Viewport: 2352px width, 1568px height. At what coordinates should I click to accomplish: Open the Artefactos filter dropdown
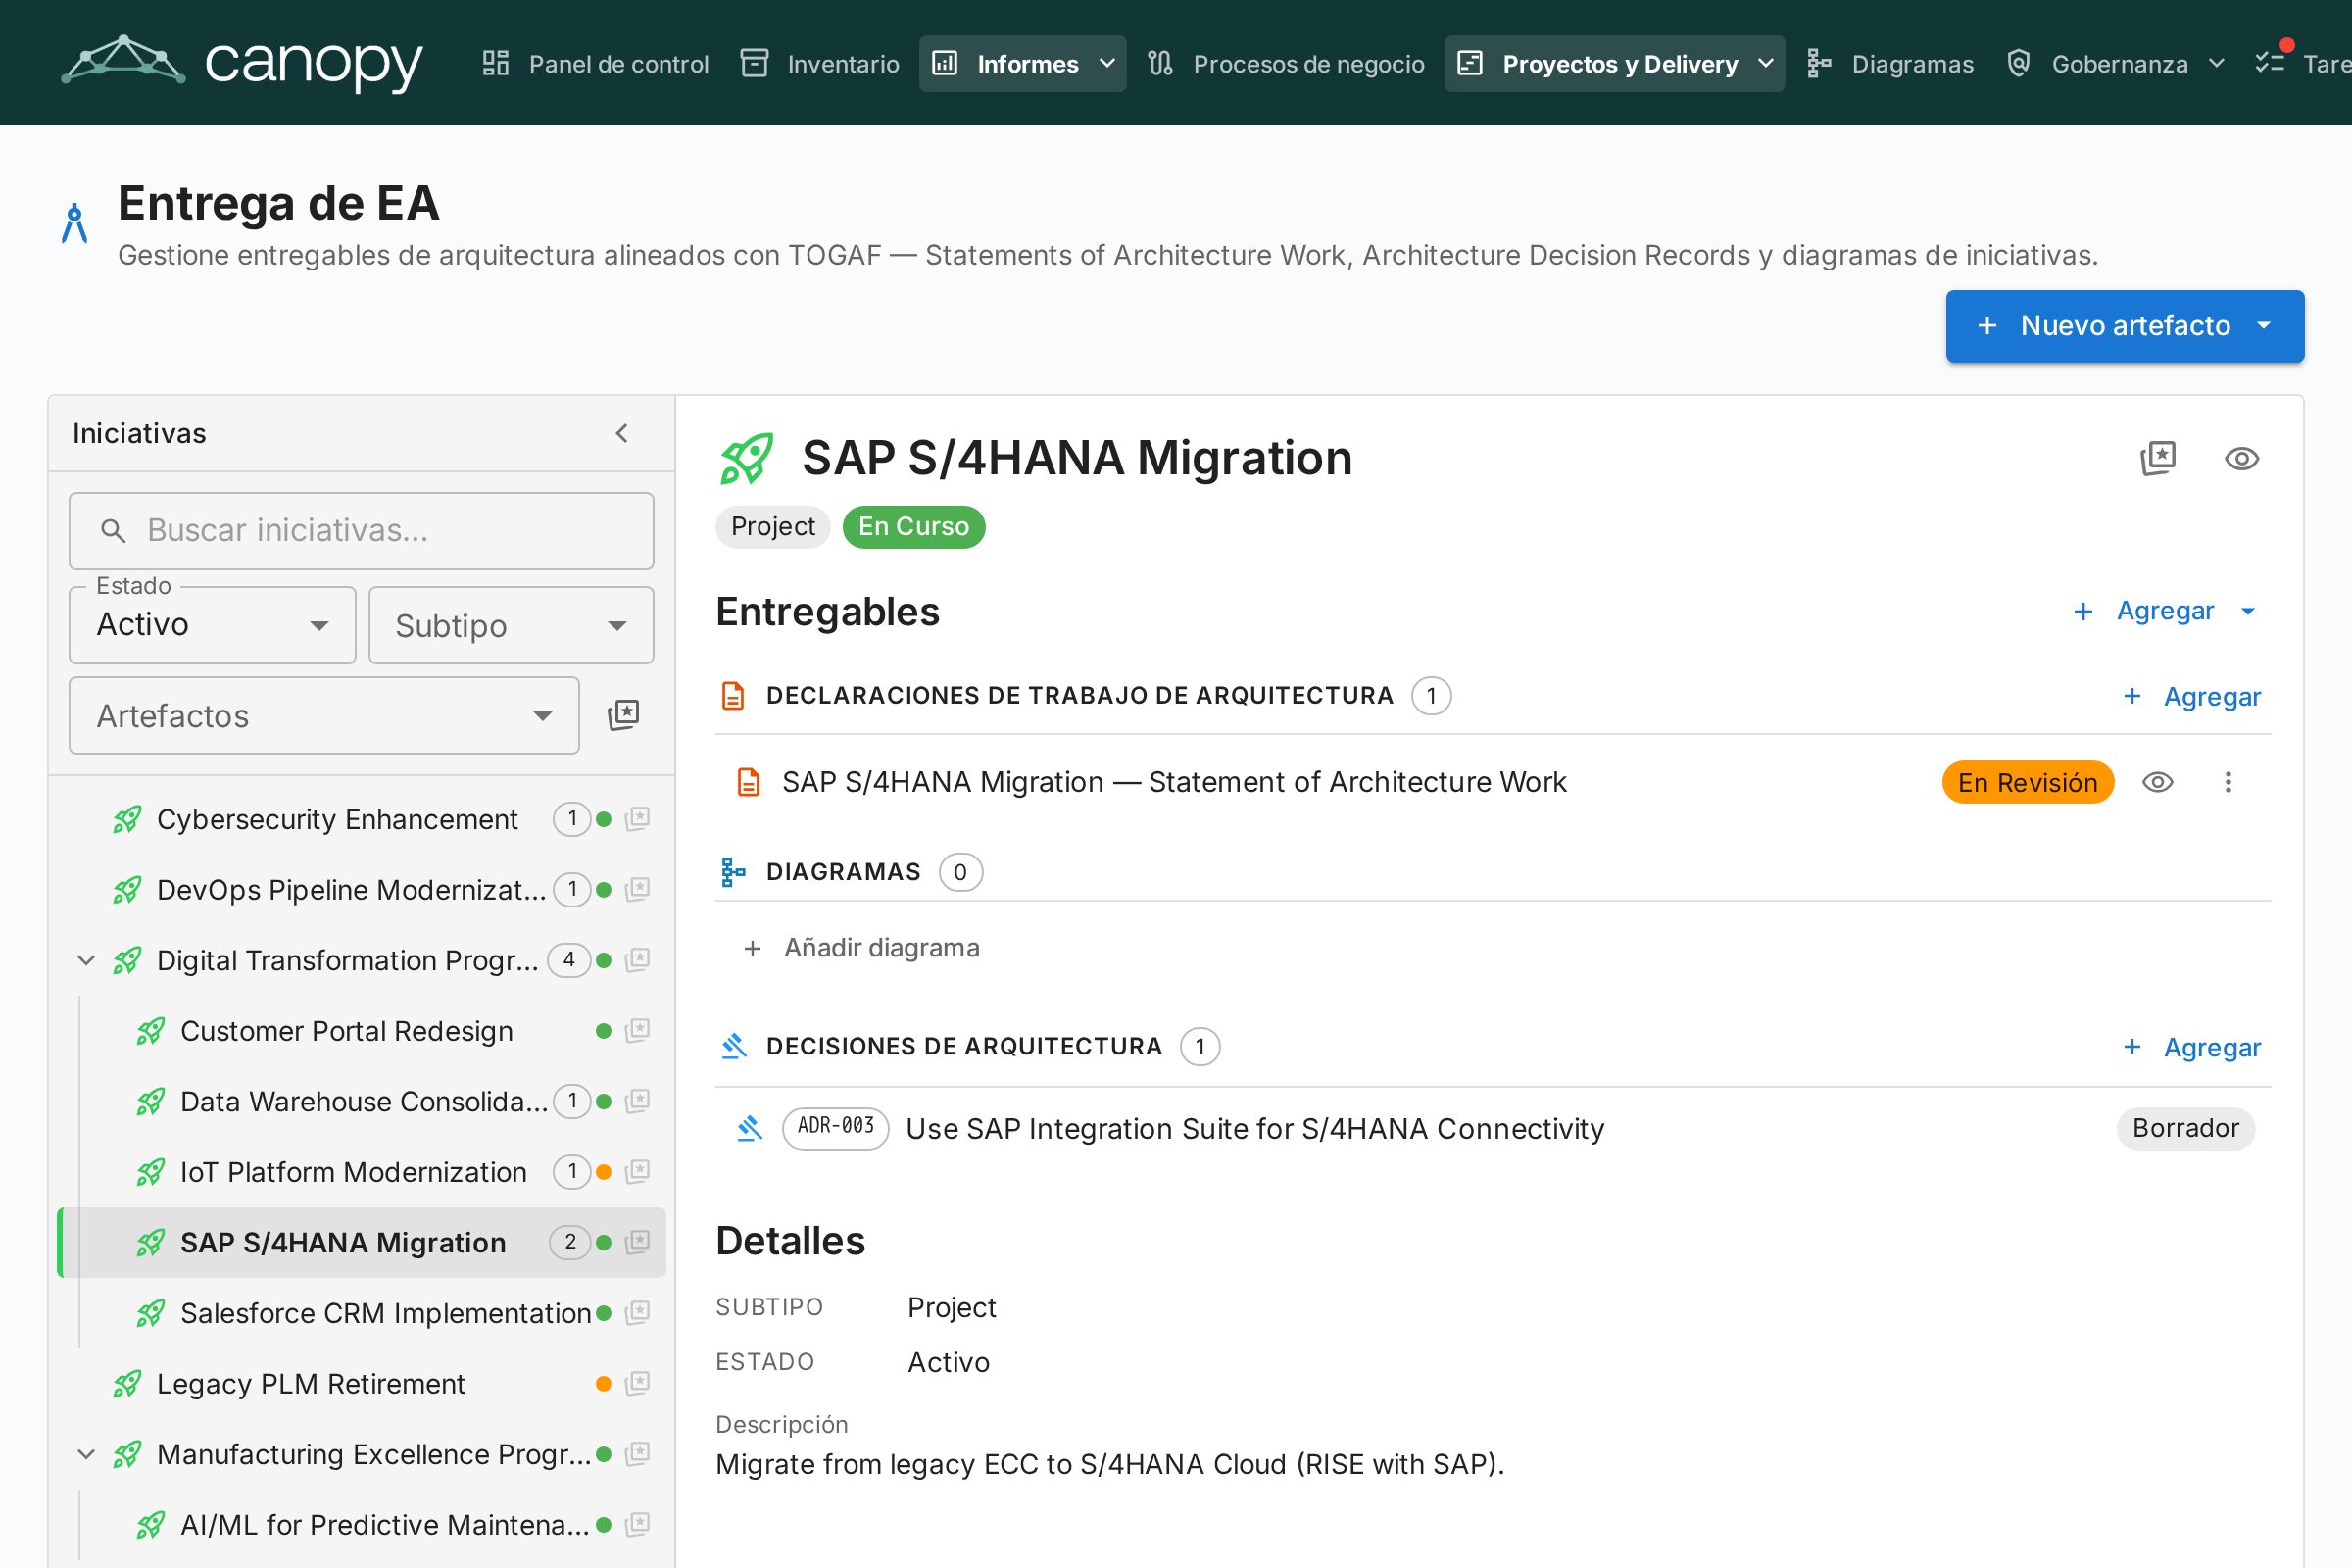tap(324, 716)
